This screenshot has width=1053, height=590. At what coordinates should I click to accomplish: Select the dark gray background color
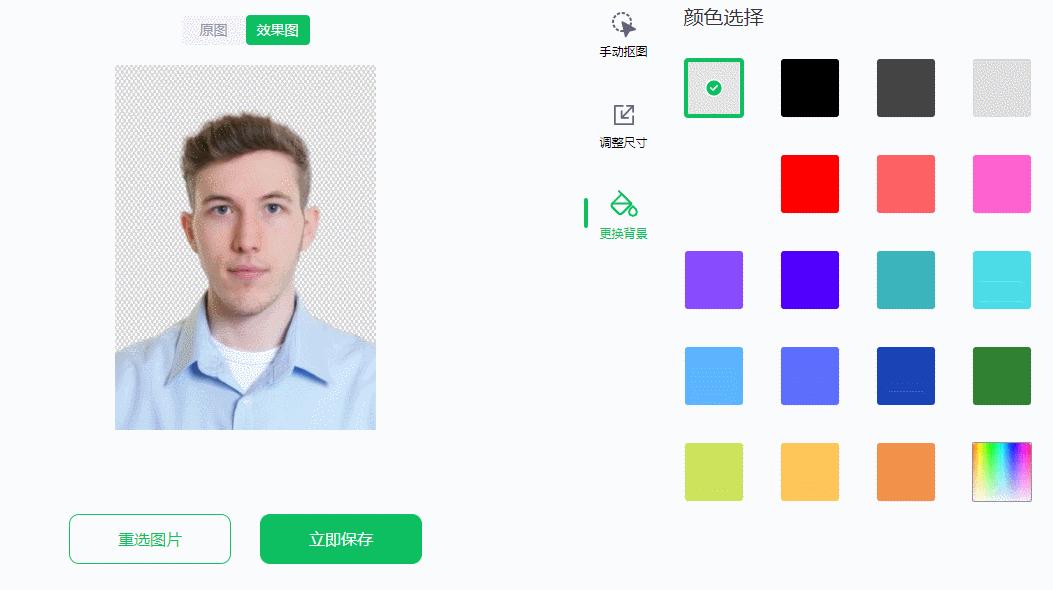[905, 88]
